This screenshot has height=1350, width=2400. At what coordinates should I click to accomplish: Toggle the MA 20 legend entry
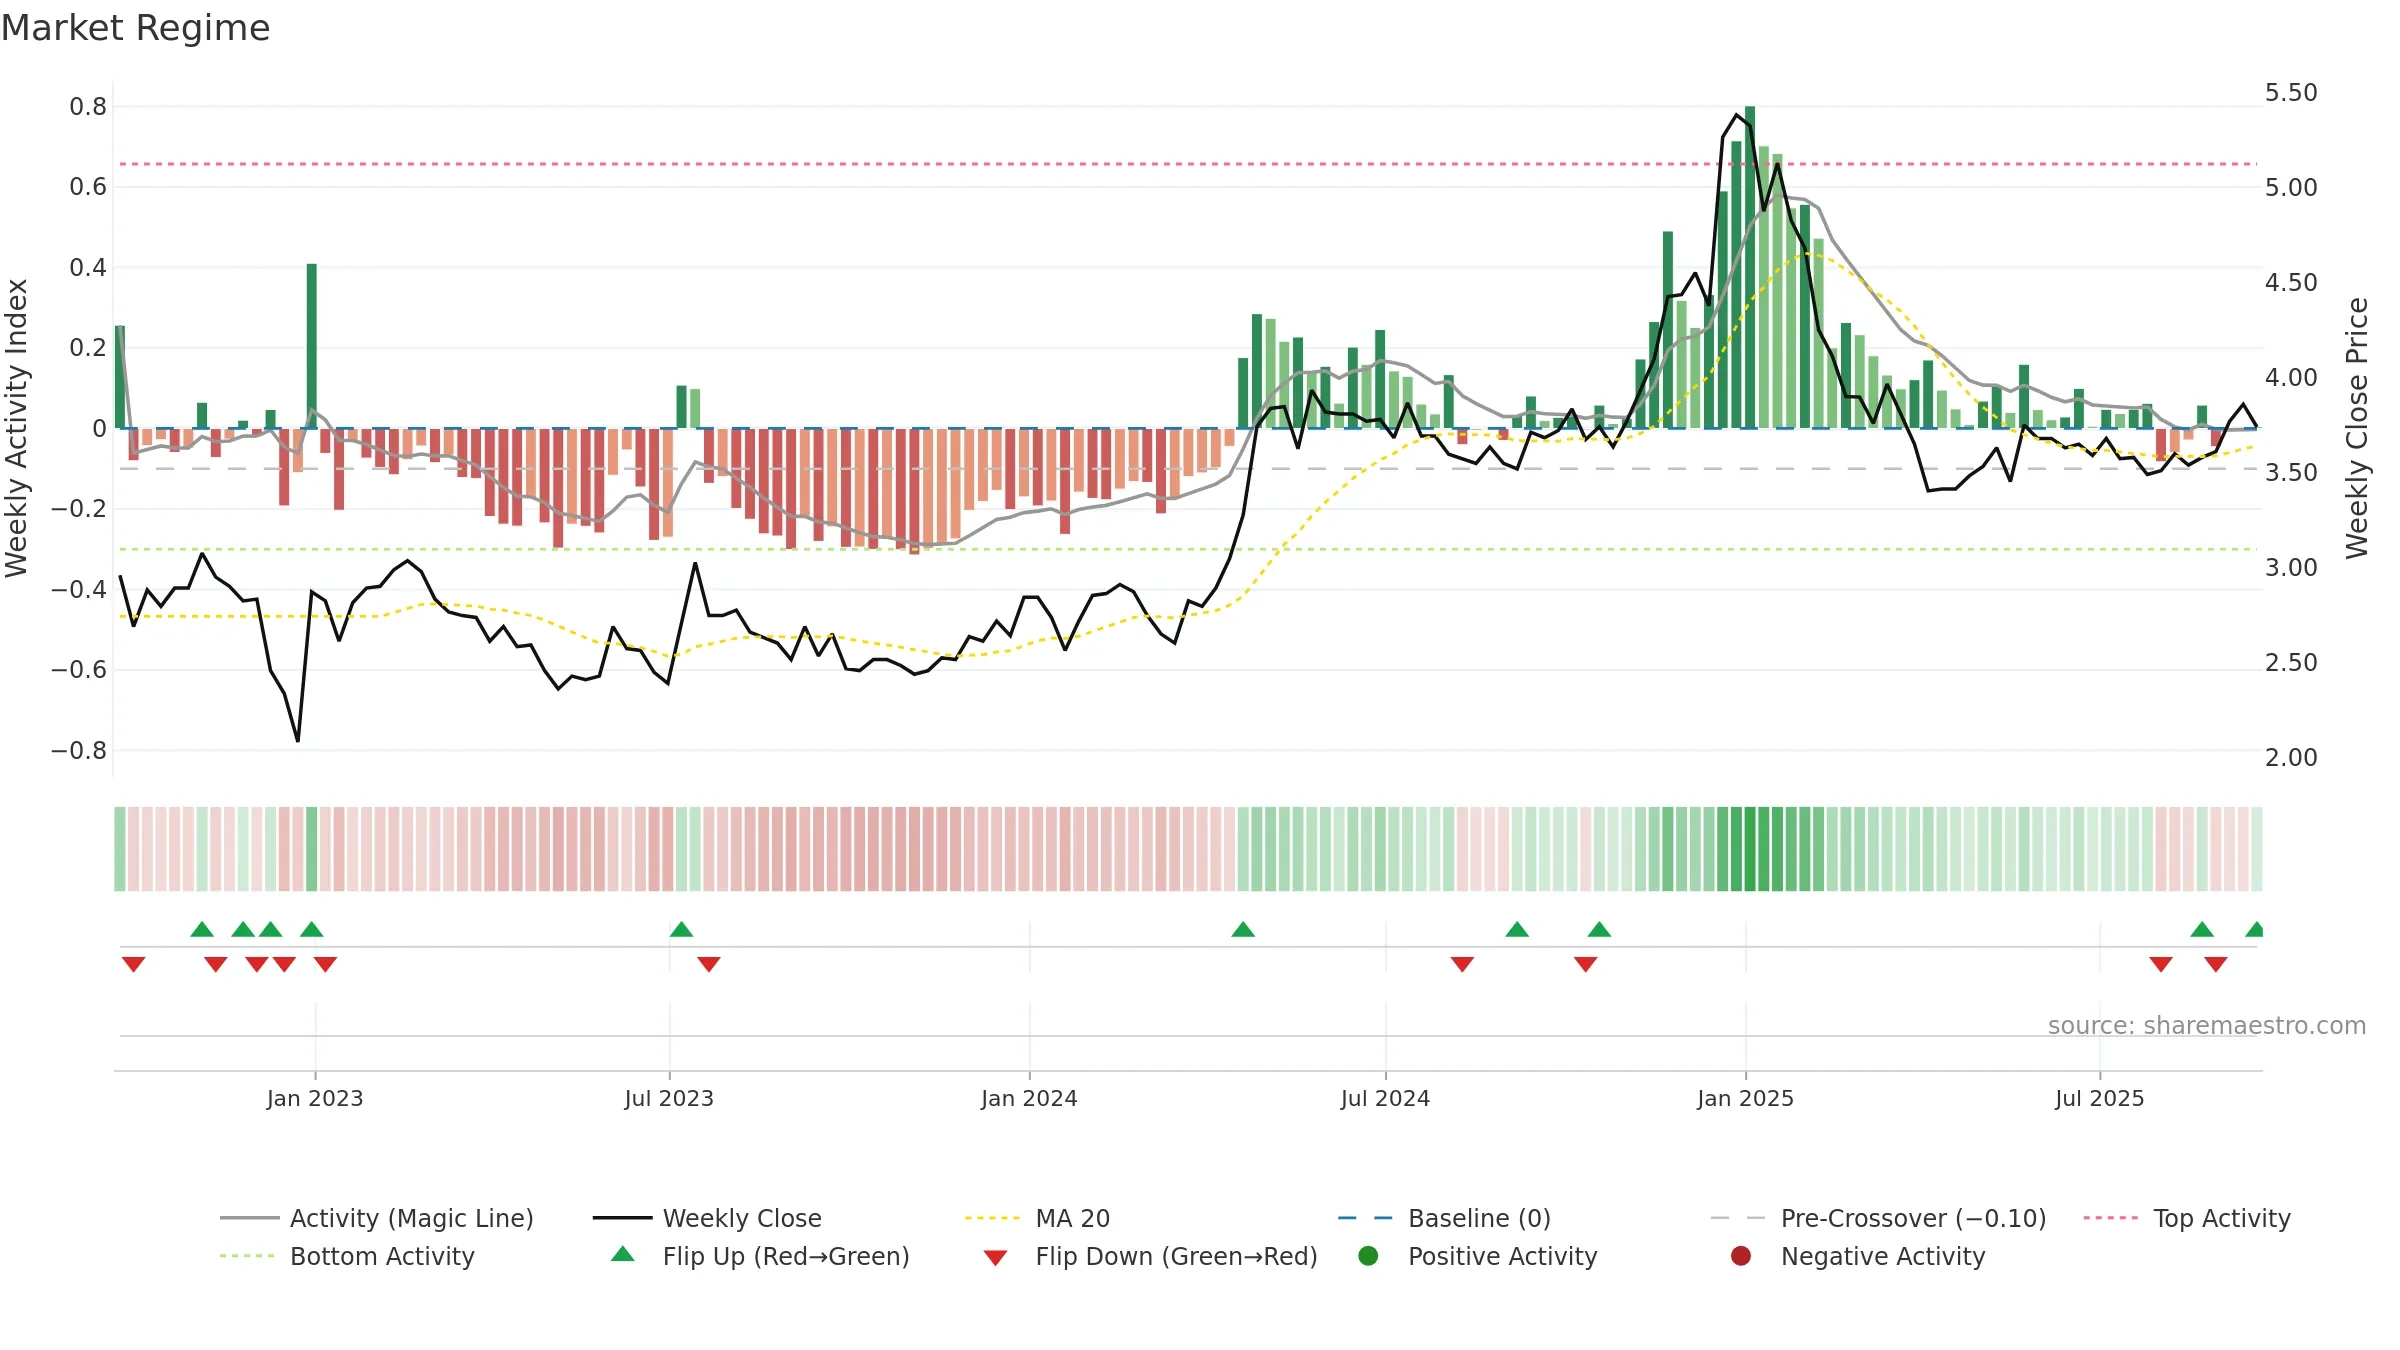coord(1038,1218)
